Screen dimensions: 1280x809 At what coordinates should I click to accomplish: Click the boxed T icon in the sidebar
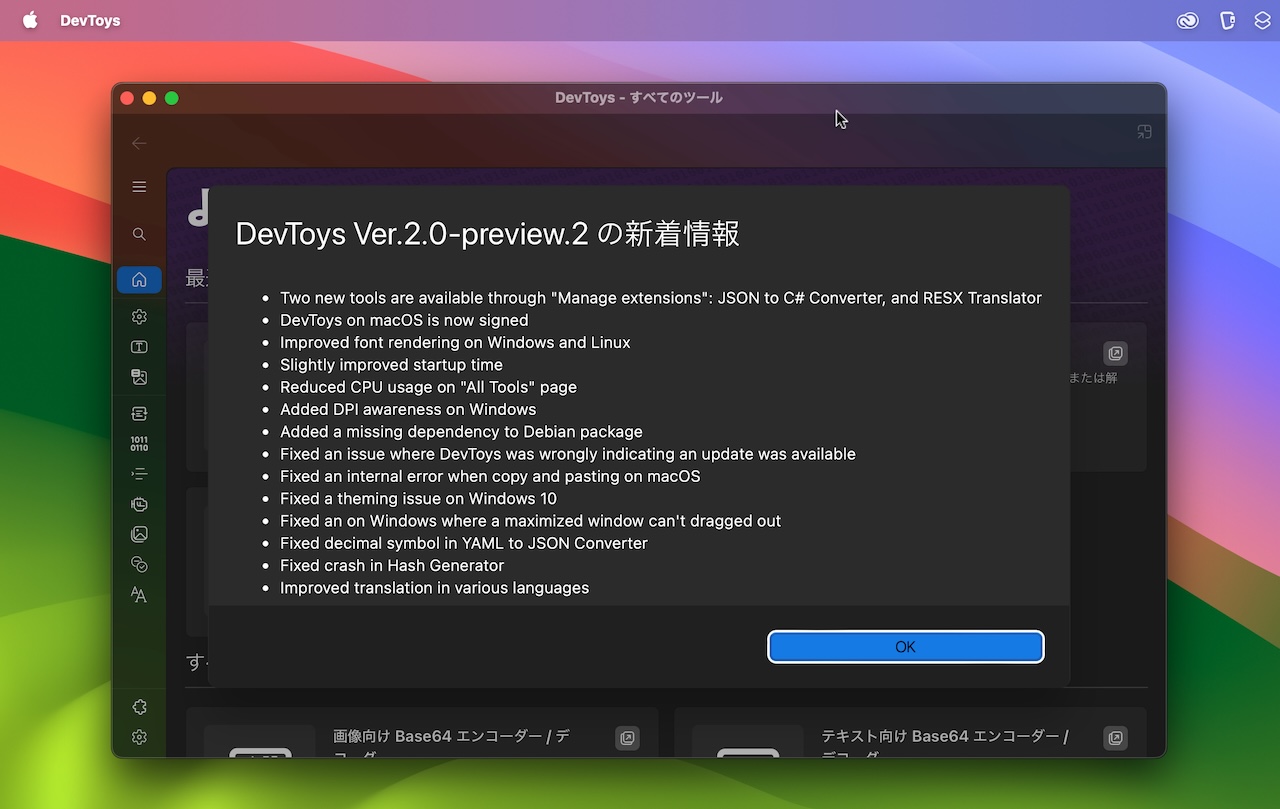tap(139, 347)
